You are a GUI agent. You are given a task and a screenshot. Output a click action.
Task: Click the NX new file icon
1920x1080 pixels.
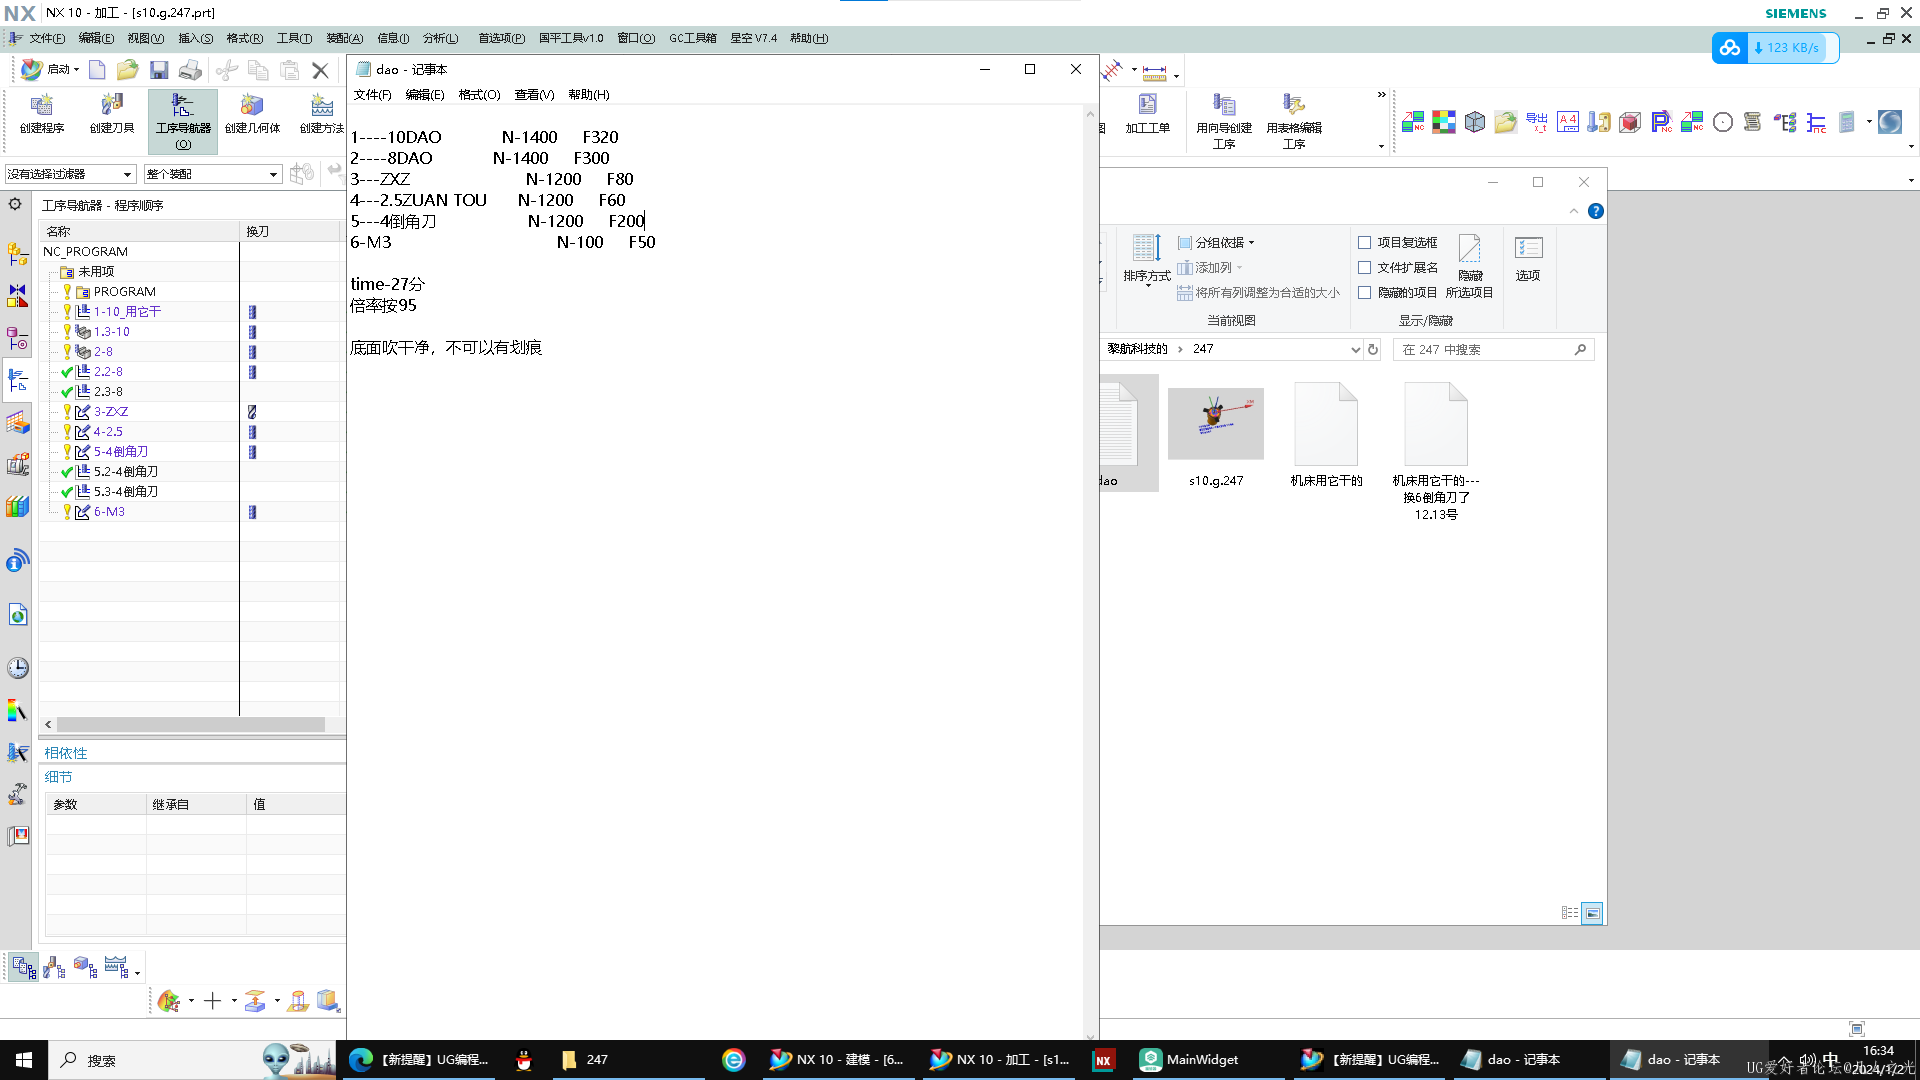point(97,70)
